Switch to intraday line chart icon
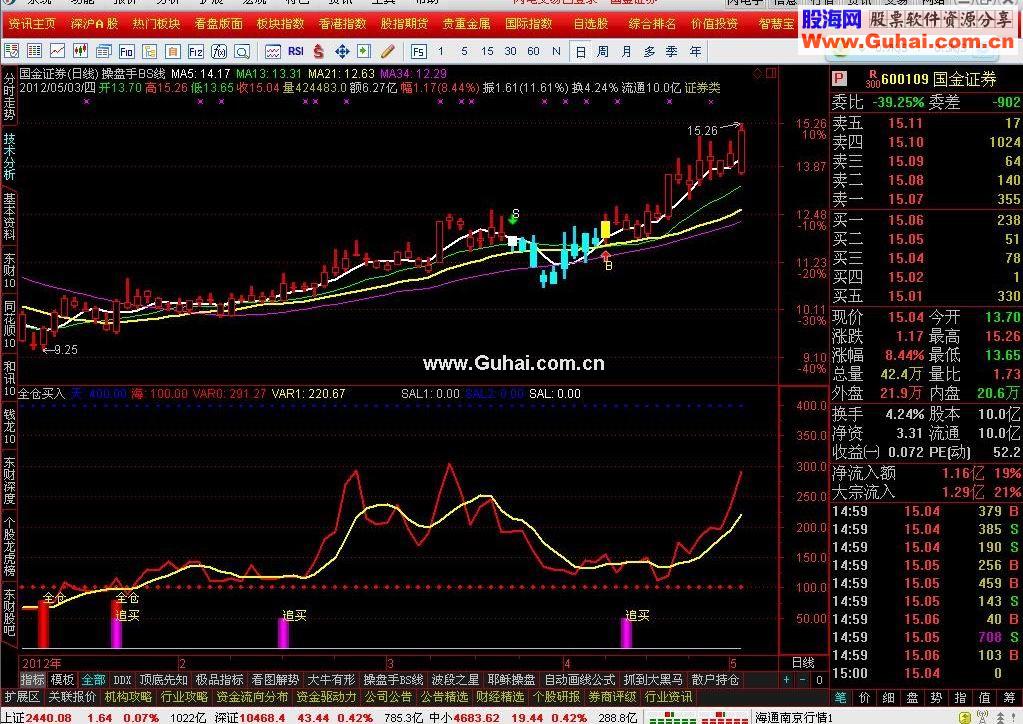This screenshot has height=724, width=1023. 57,51
